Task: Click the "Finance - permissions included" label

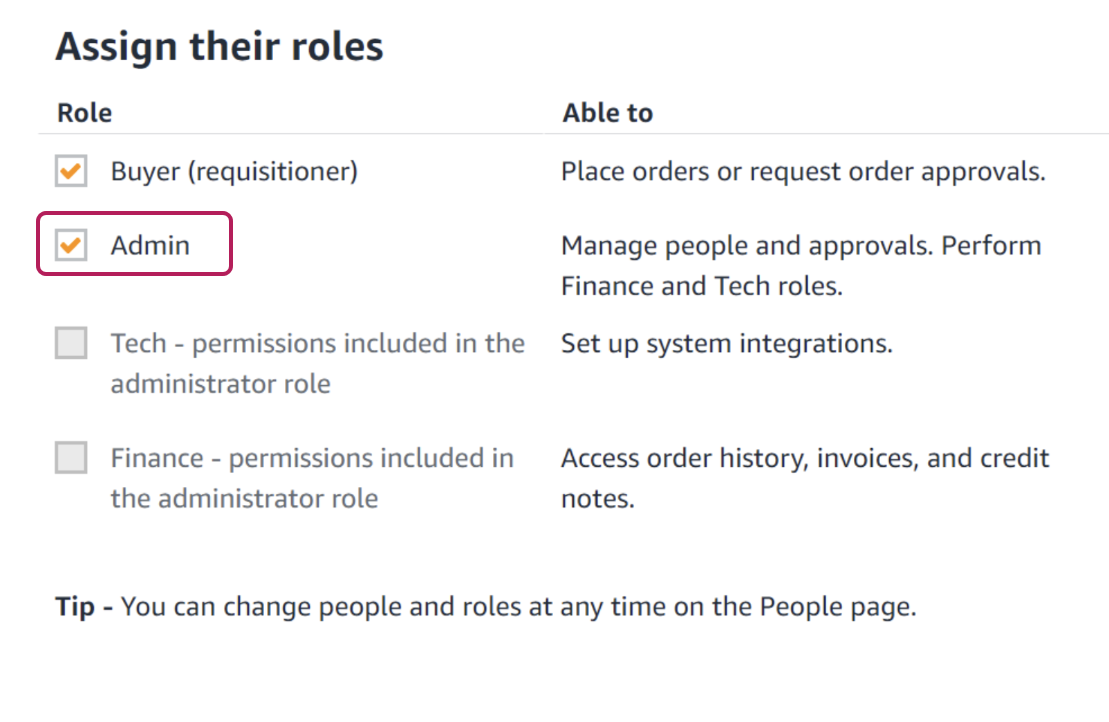Action: click(312, 458)
